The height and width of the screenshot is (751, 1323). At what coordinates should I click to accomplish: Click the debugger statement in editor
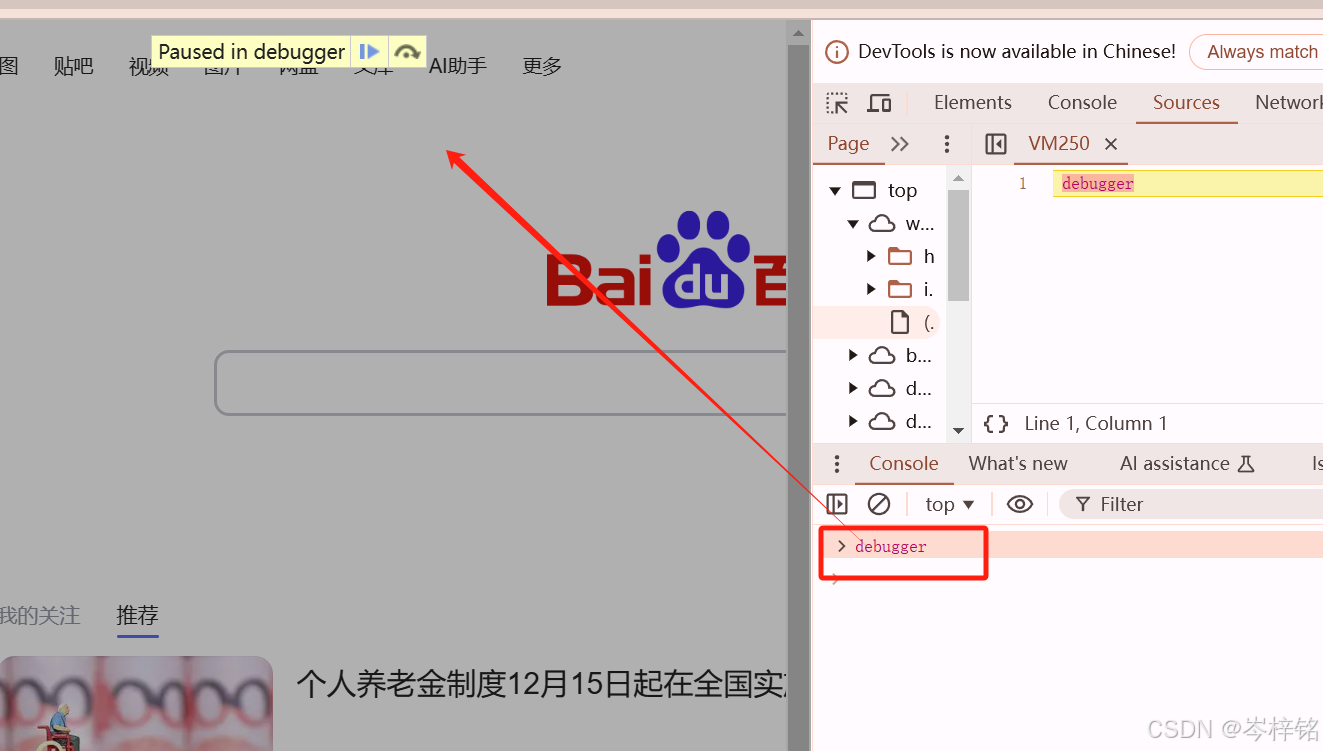click(1097, 184)
